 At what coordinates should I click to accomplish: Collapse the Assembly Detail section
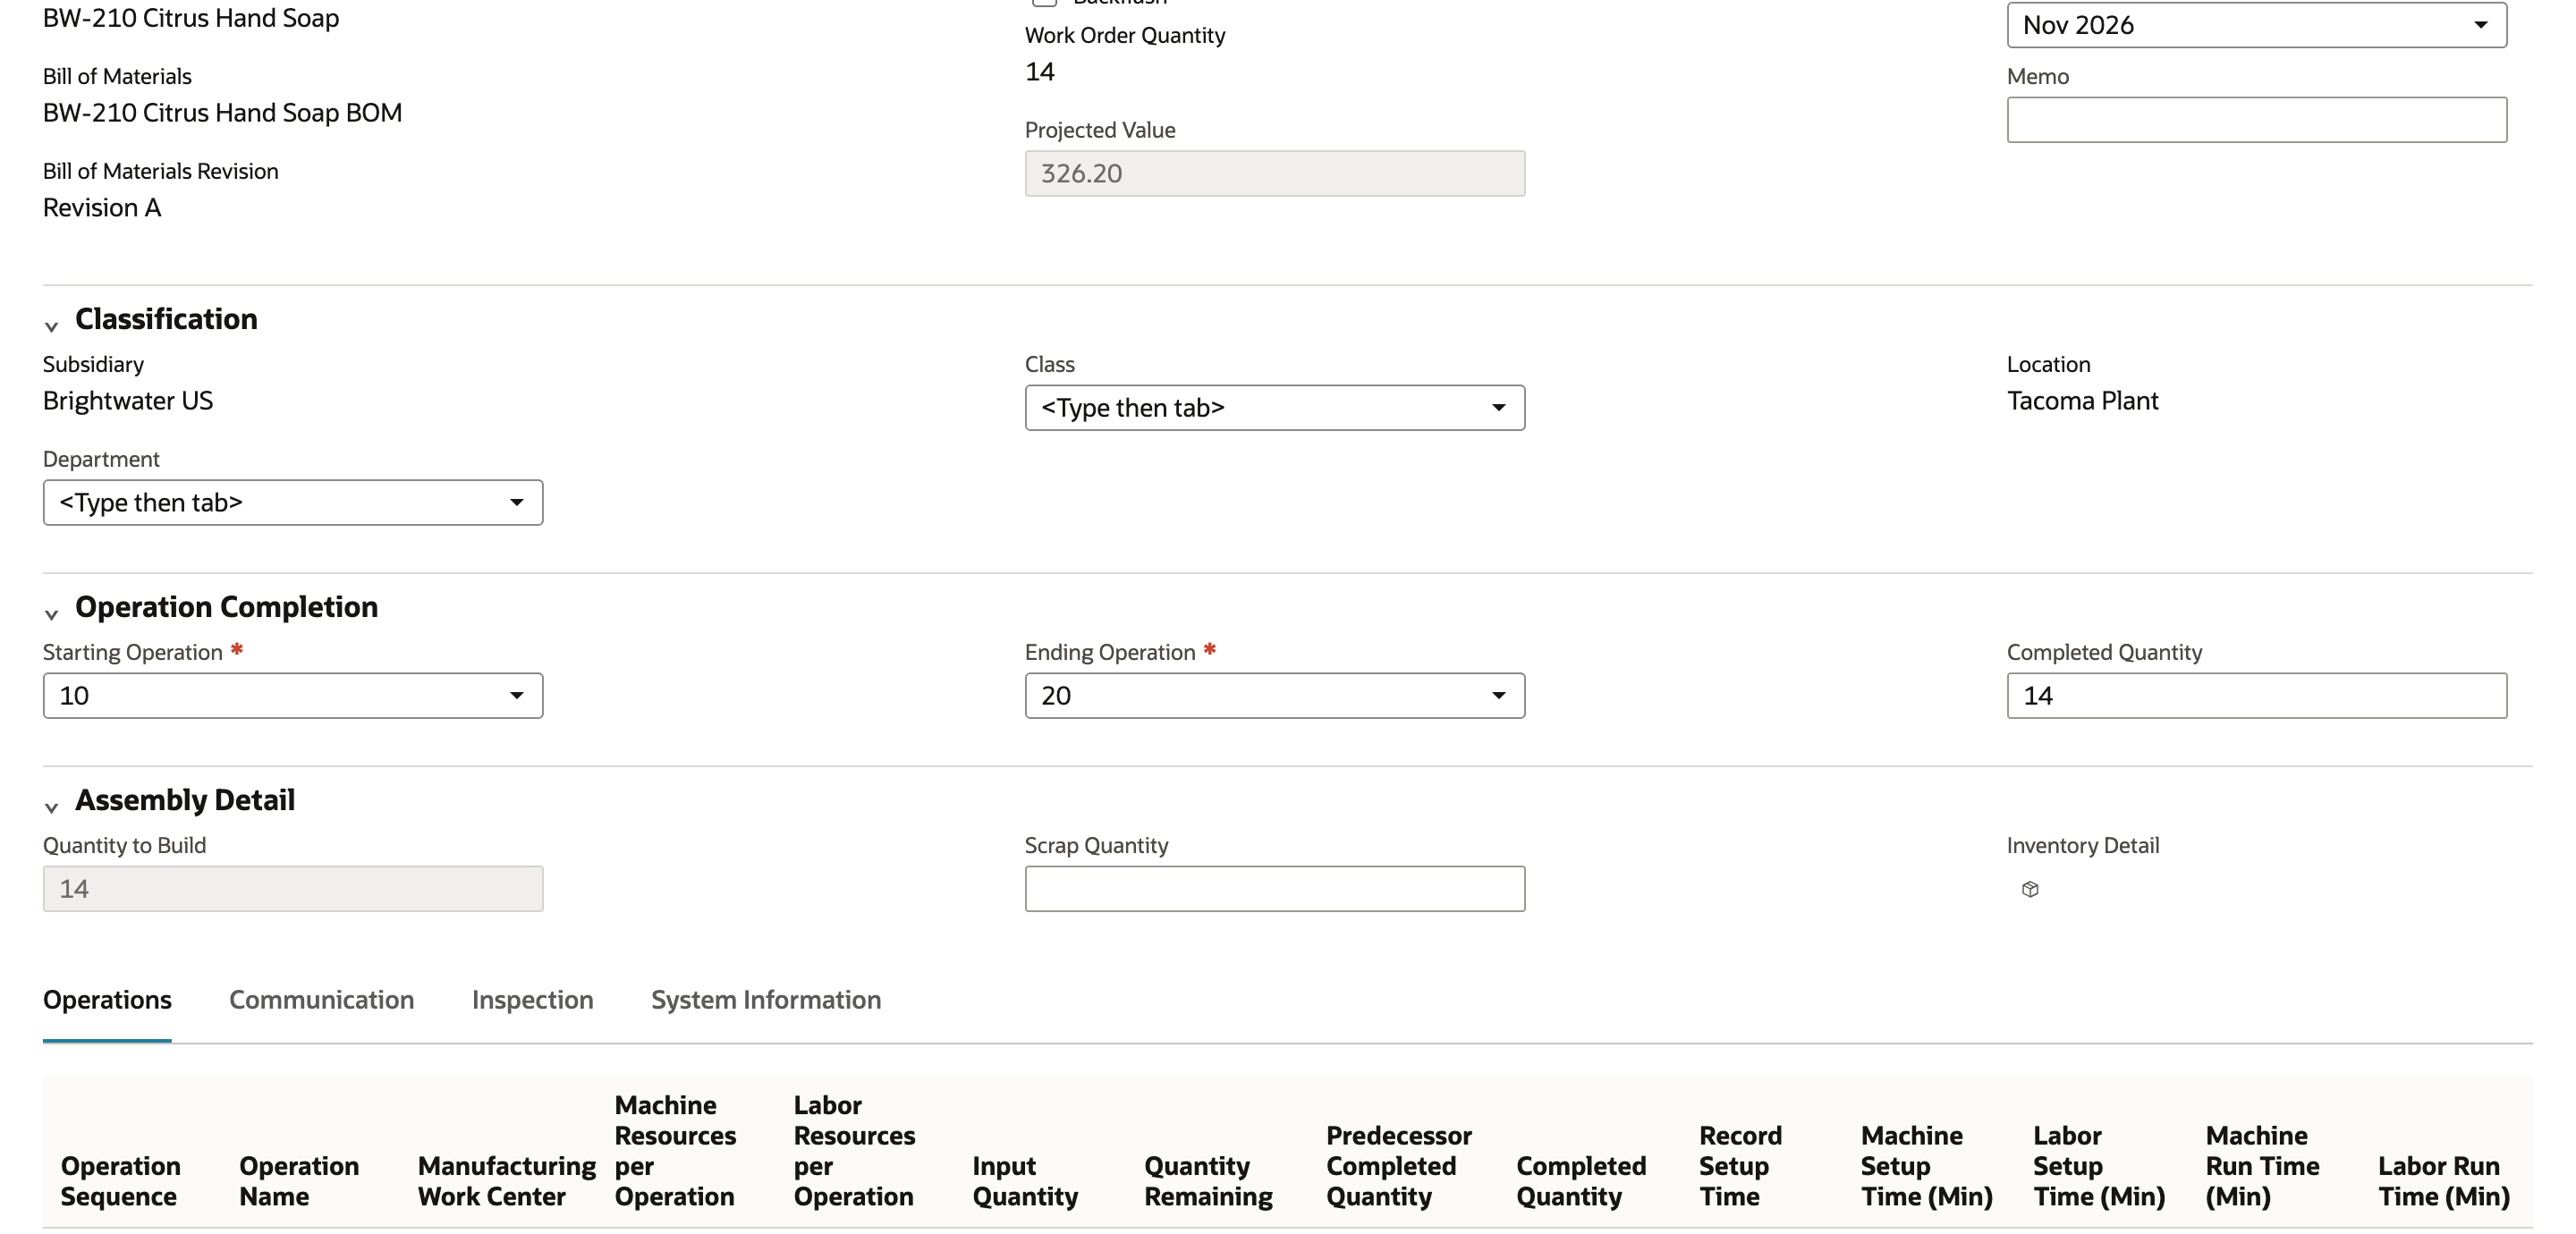coord(51,807)
